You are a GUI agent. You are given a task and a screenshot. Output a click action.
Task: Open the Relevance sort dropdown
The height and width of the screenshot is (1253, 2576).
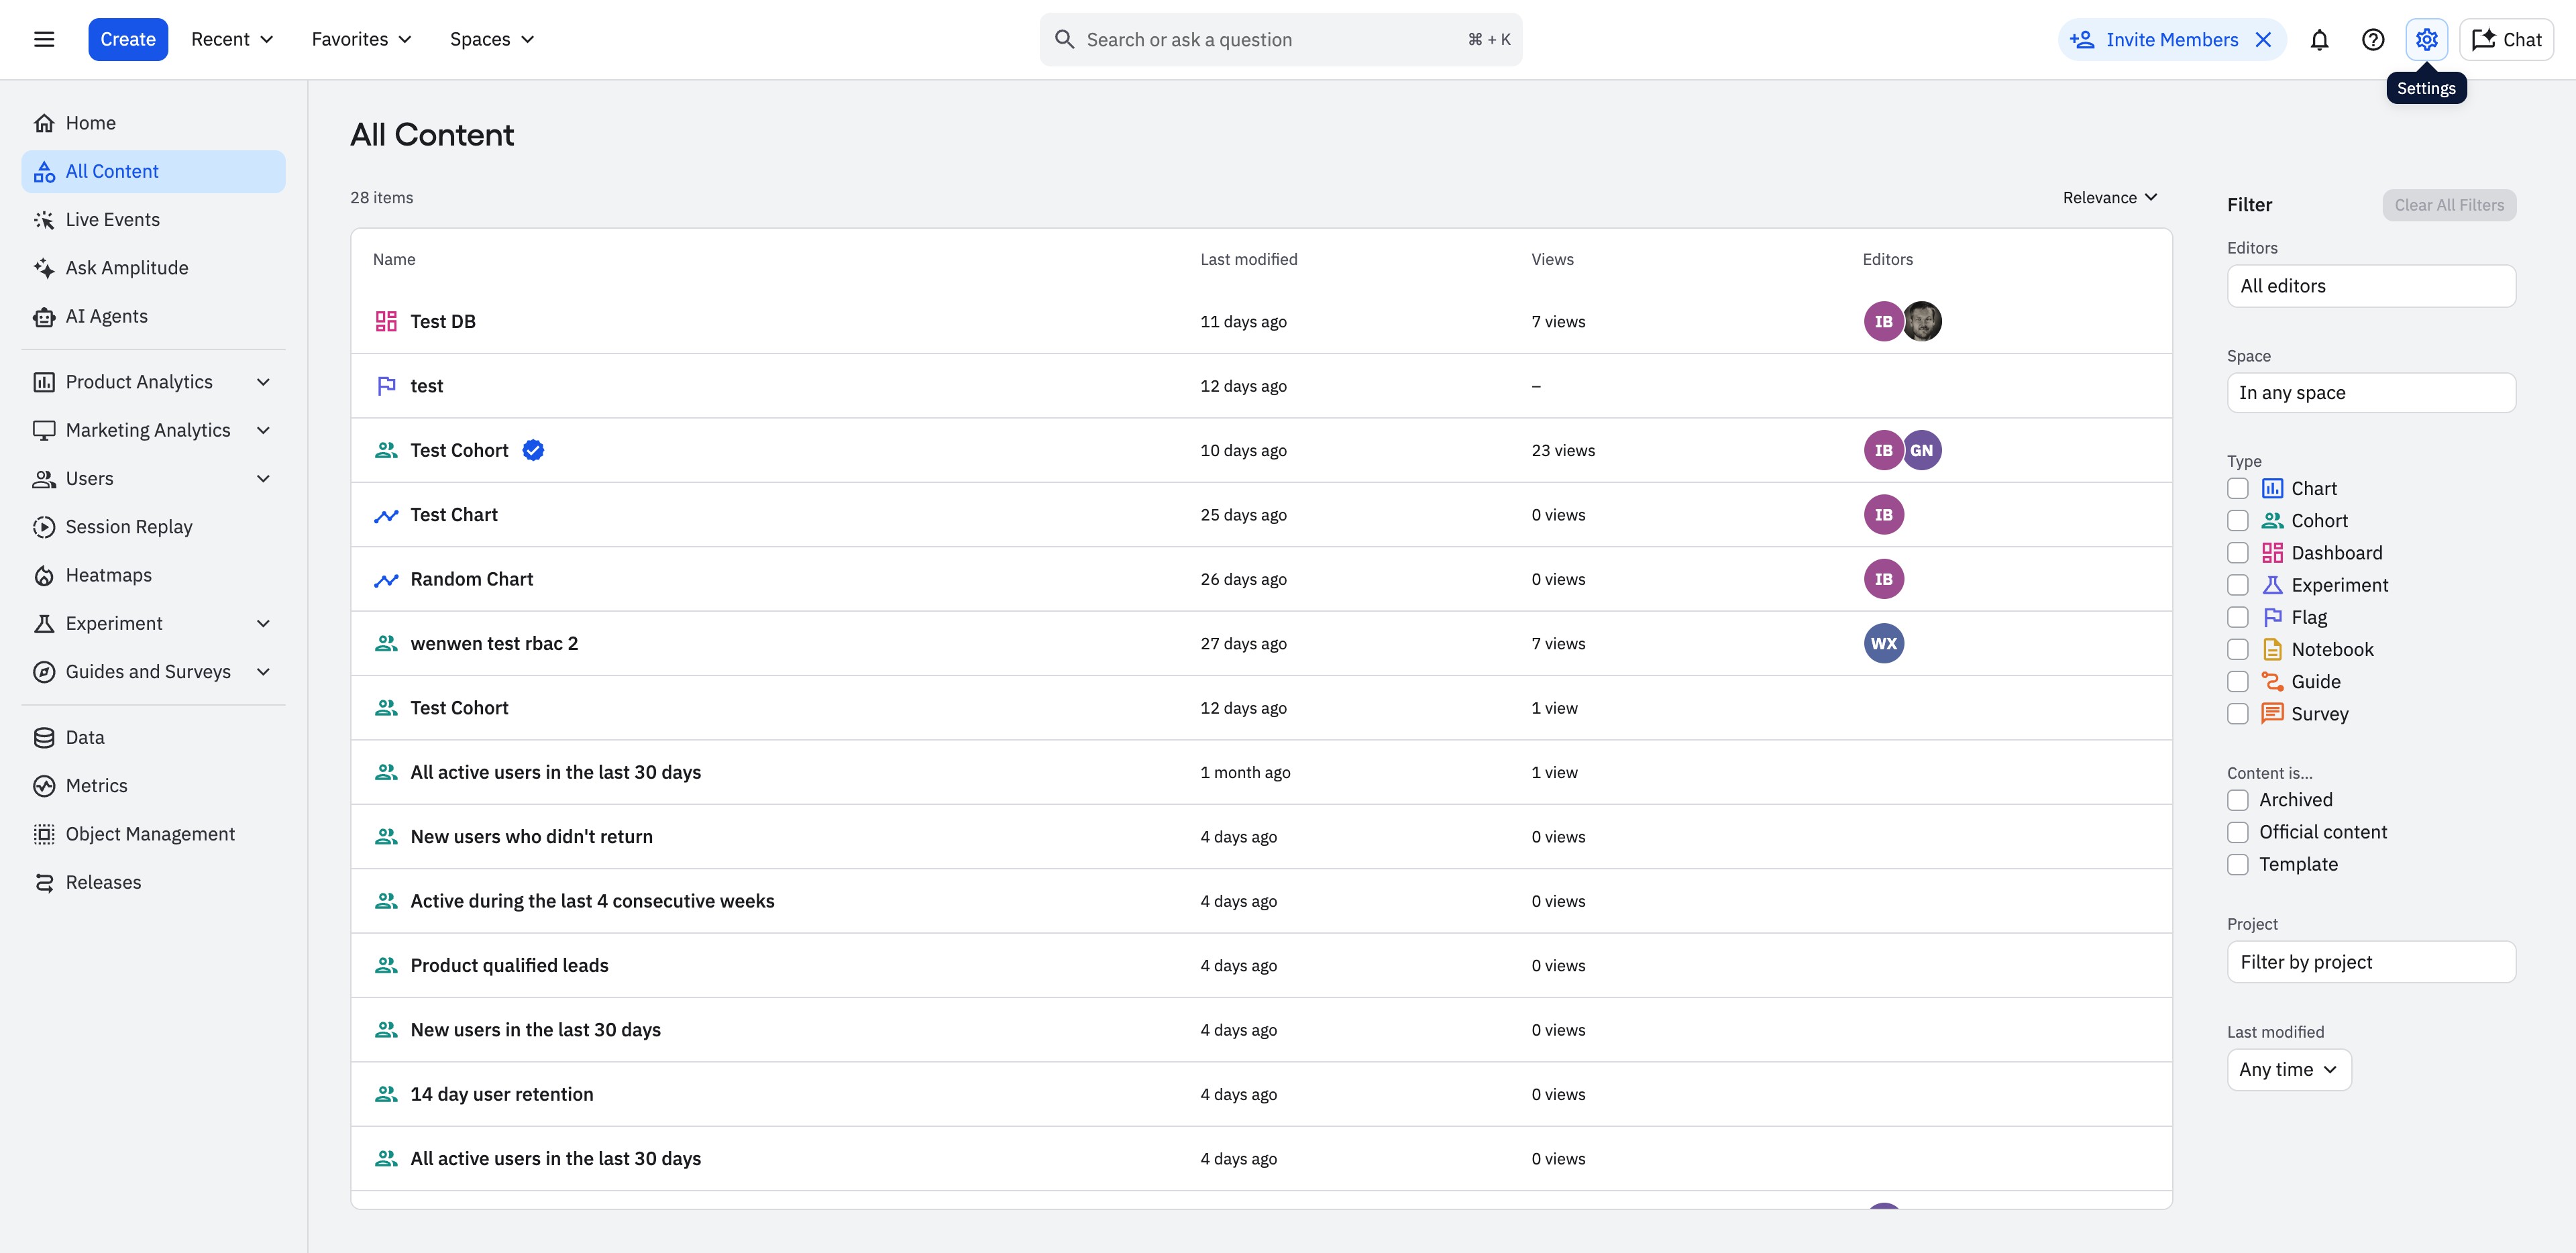click(x=2109, y=198)
